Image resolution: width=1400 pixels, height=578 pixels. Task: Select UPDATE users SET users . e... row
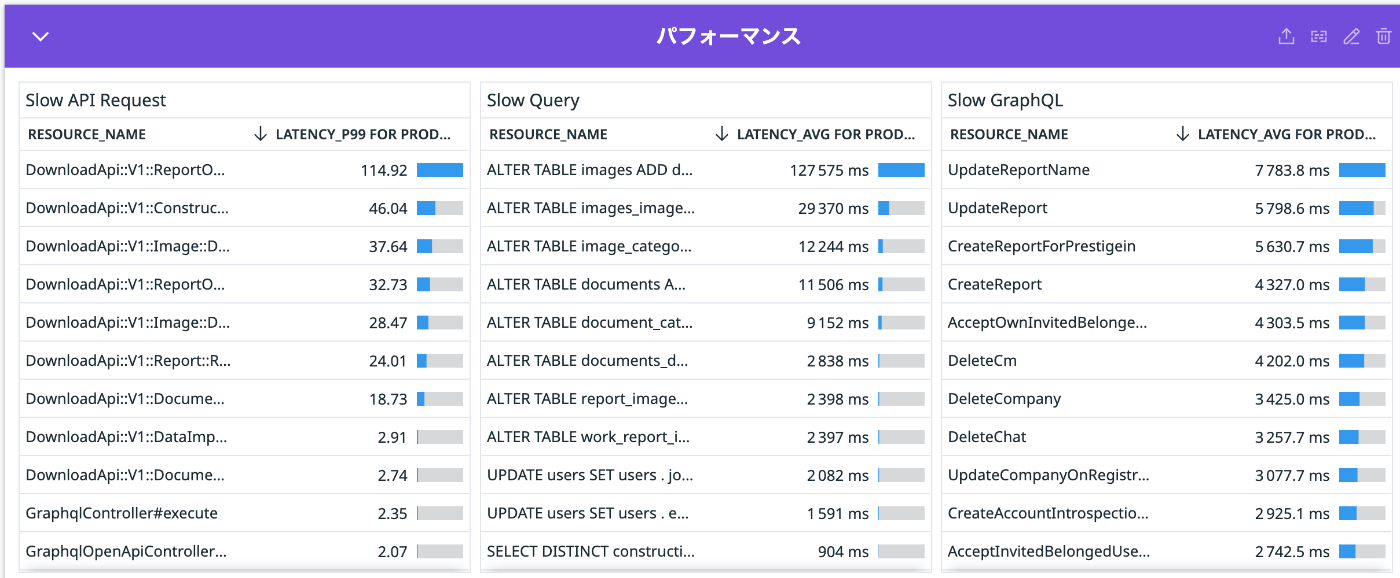pyautogui.click(x=706, y=513)
